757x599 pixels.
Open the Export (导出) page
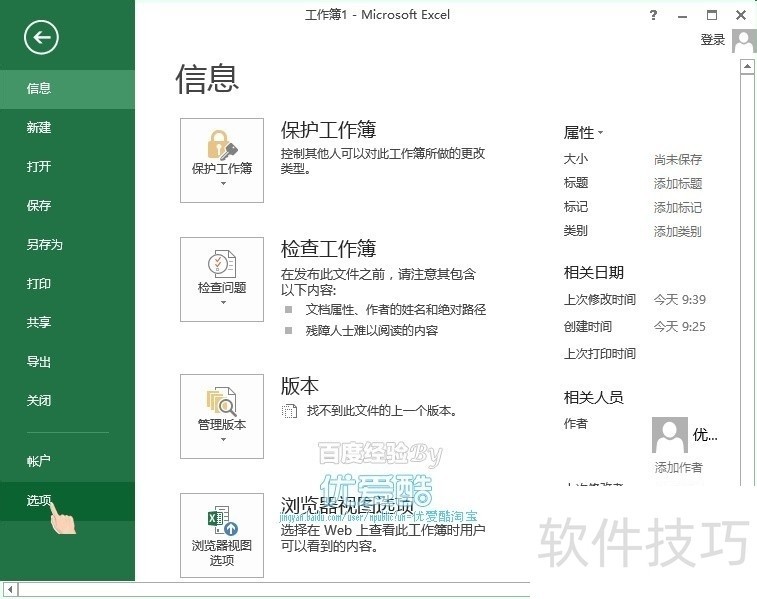pyautogui.click(x=67, y=362)
